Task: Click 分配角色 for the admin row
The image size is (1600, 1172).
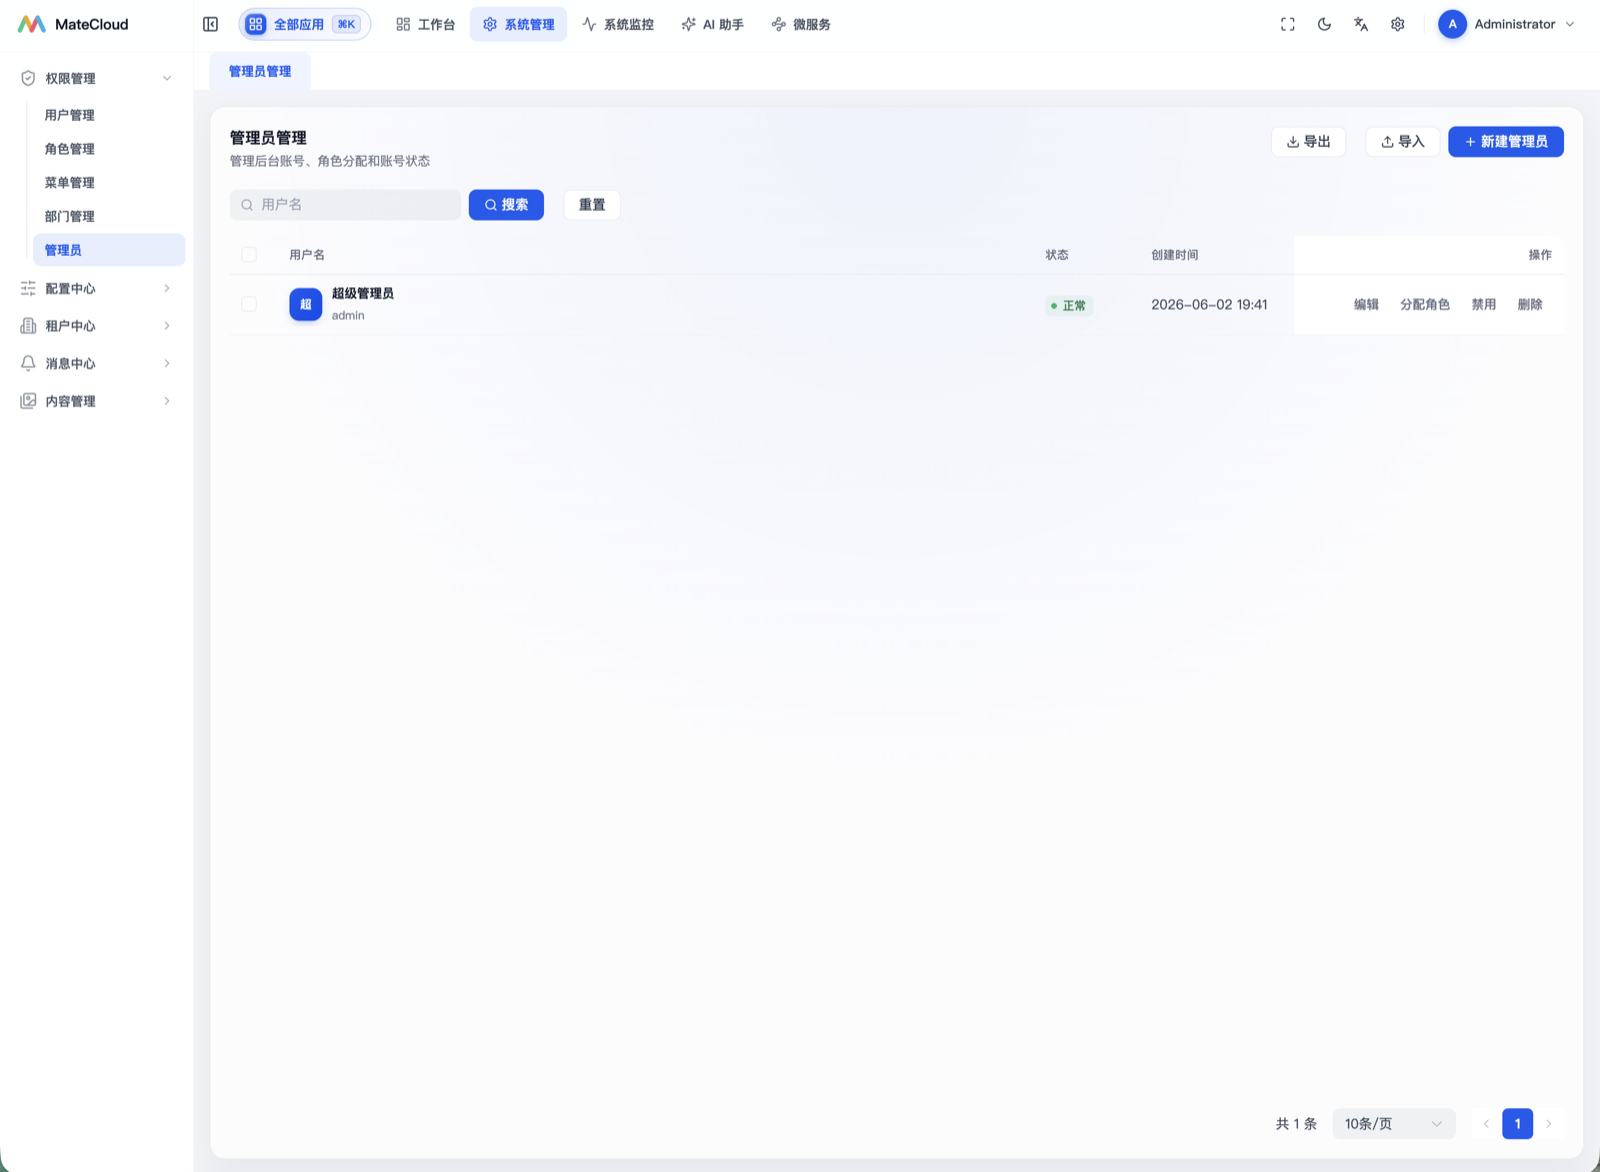Action: click(1425, 305)
